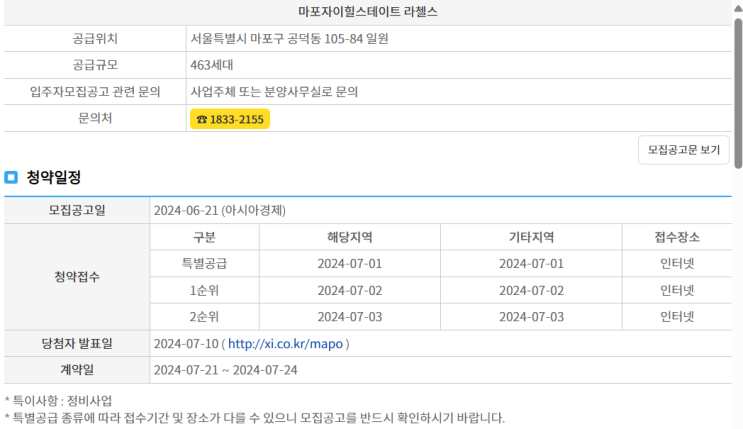Viewport: 743px width, 429px height.
Task: Click the note starting 특별공급 종류에 따라
Action: pos(255,418)
